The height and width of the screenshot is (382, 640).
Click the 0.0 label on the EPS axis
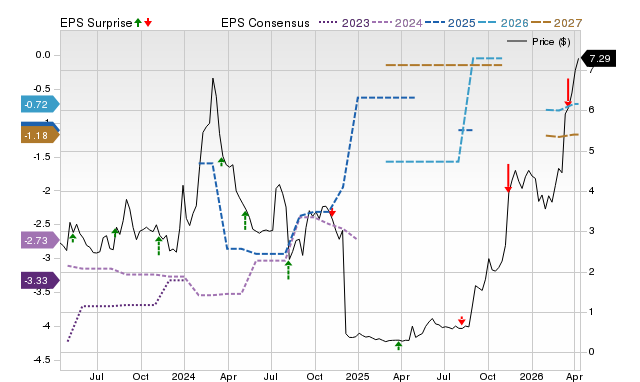(42, 55)
